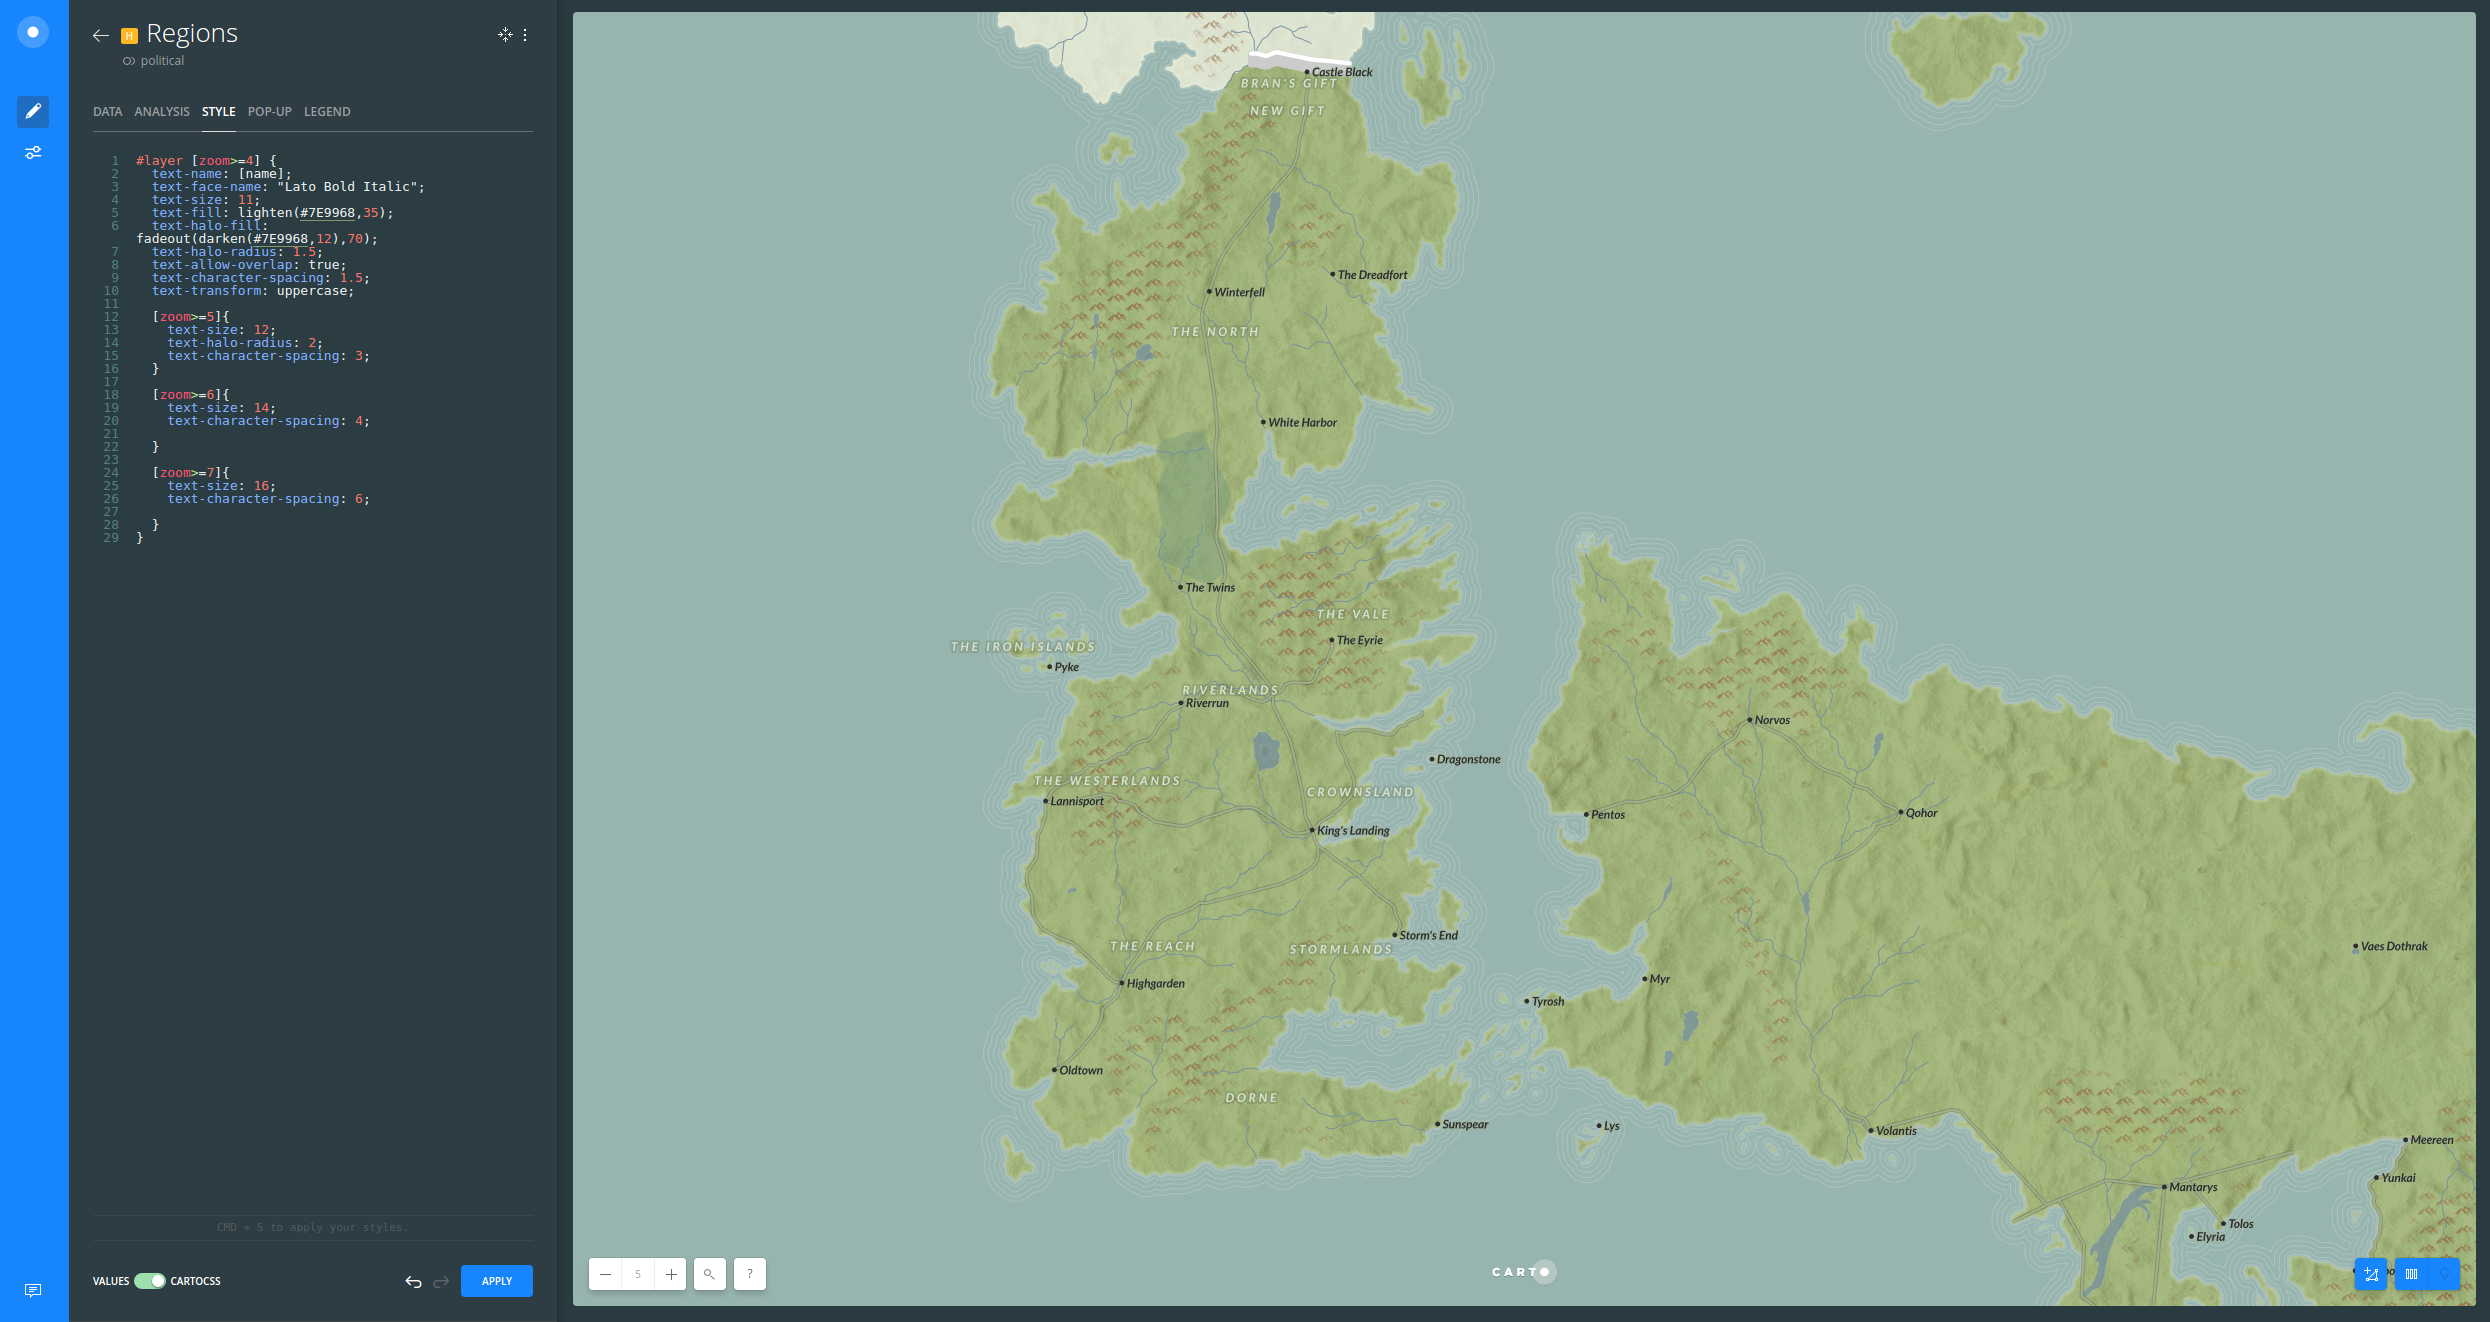The width and height of the screenshot is (2490, 1322).
Task: Center the map on the Regions layer using the crosshair icon
Action: click(505, 34)
